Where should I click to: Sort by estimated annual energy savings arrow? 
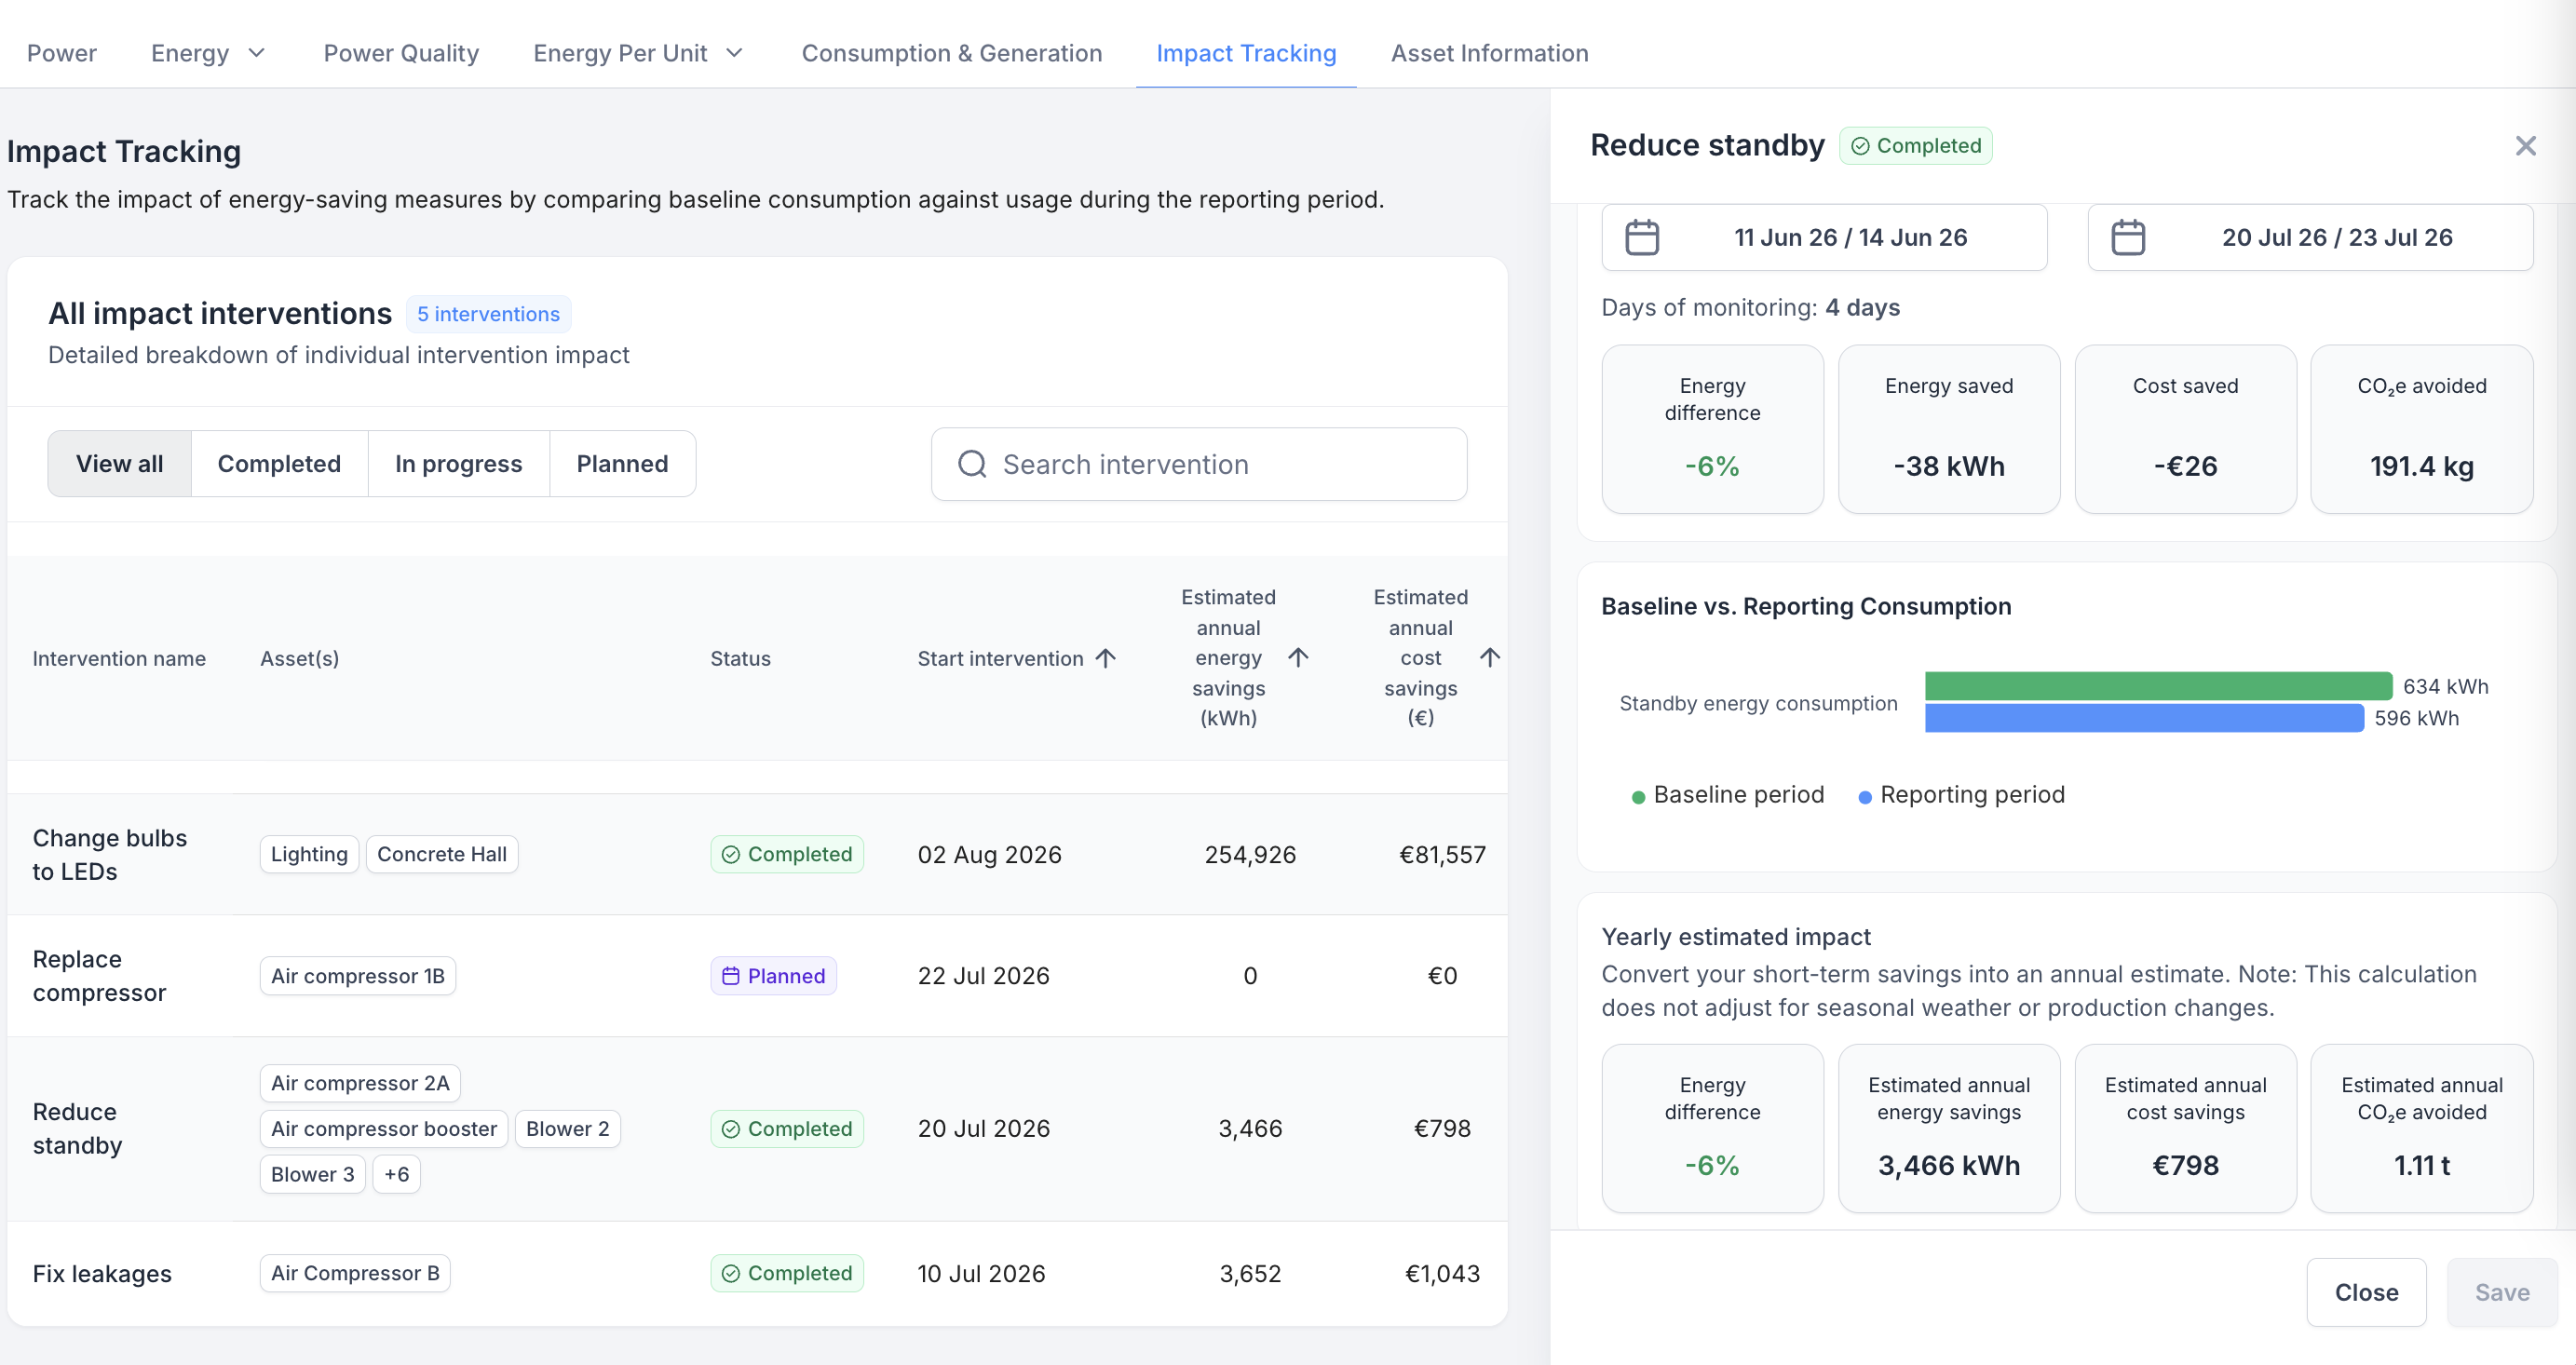1298,657
